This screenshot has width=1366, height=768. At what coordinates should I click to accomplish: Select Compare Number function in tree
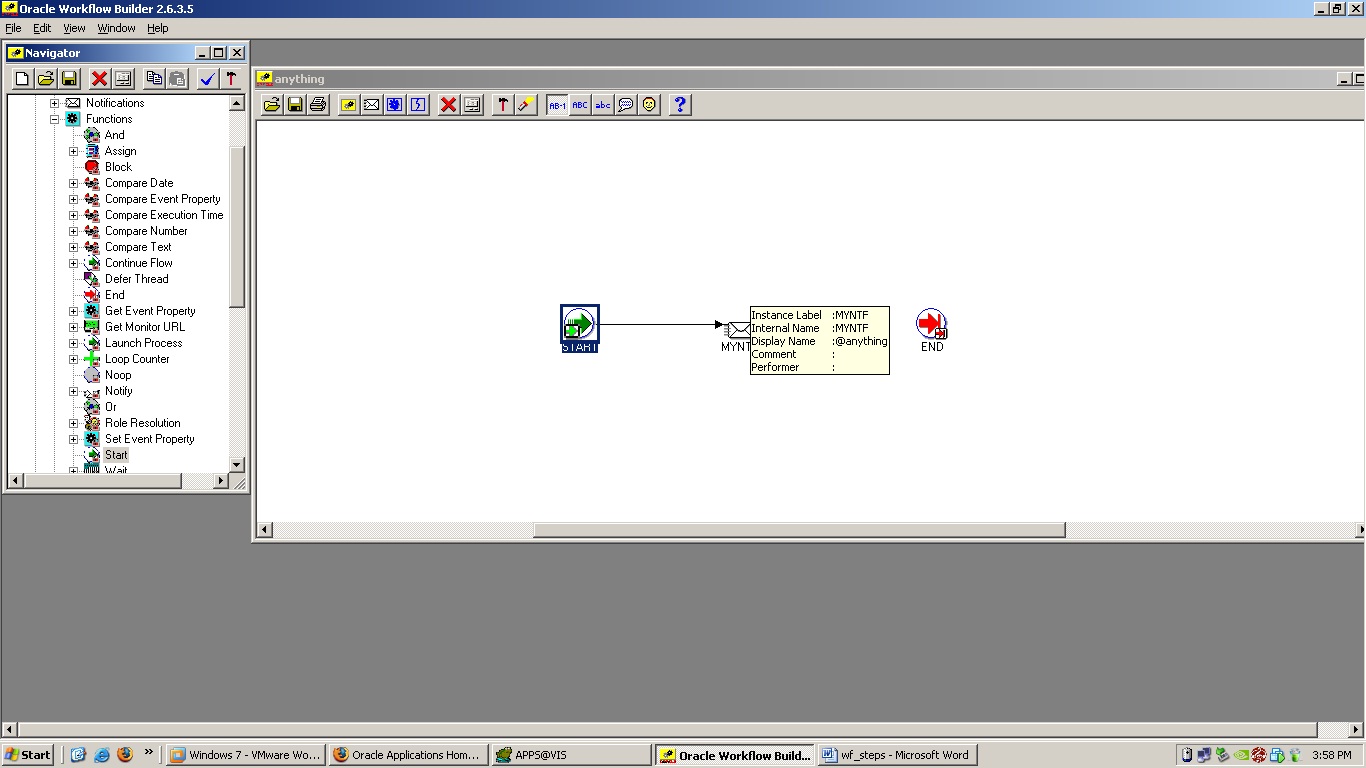146,231
